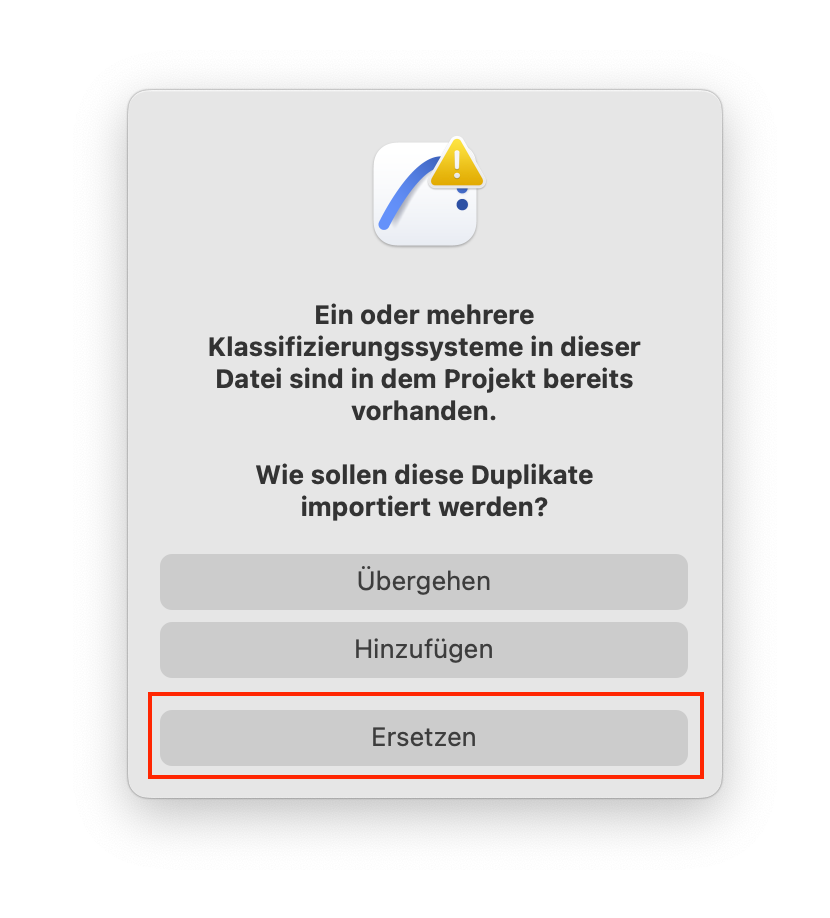Choose Hinzufügen to add duplicates

[424, 649]
